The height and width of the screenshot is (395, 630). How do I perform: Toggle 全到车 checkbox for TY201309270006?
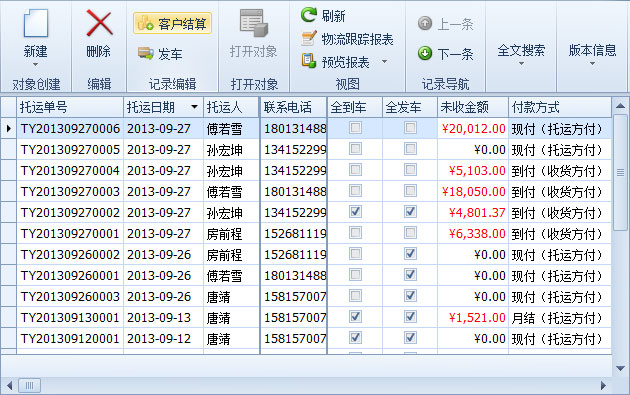pos(355,128)
